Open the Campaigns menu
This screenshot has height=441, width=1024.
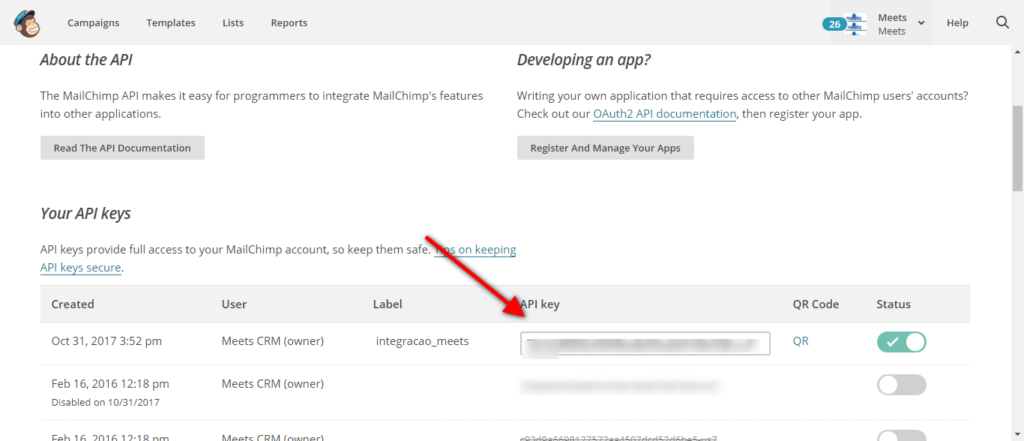(93, 23)
